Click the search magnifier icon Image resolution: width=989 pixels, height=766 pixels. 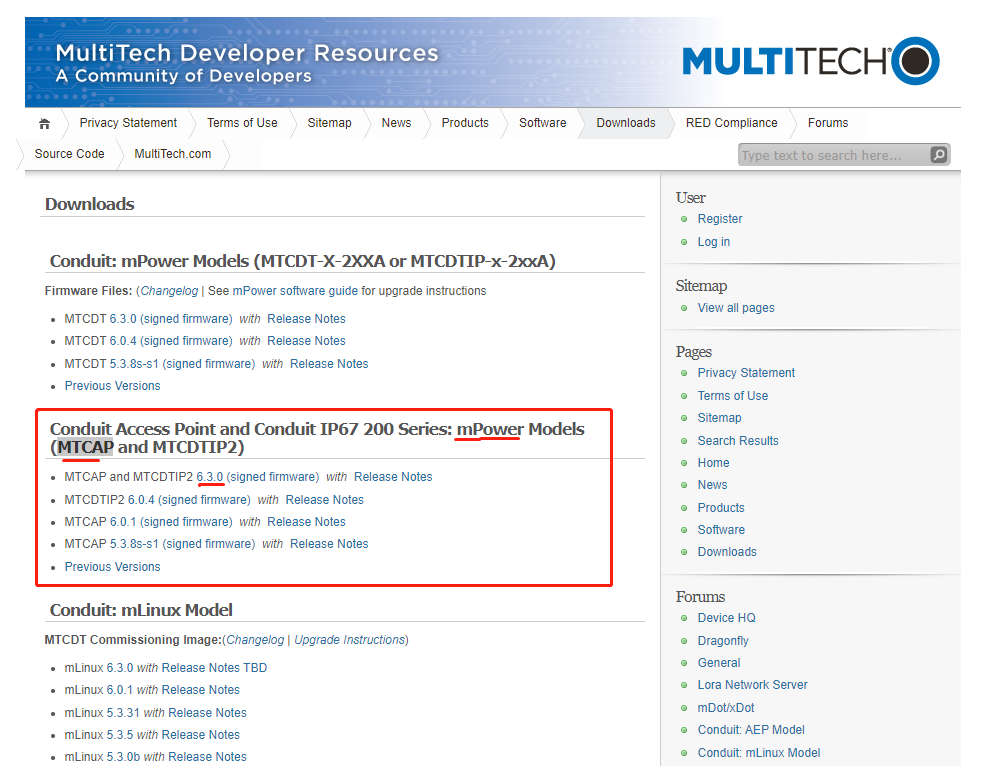coord(939,155)
